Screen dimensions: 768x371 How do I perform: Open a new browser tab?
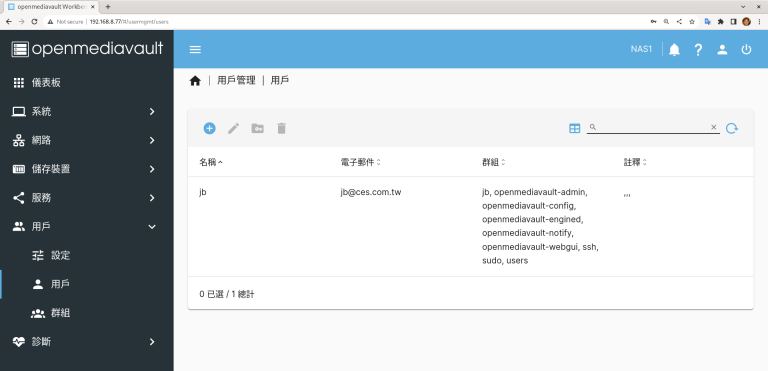108,7
